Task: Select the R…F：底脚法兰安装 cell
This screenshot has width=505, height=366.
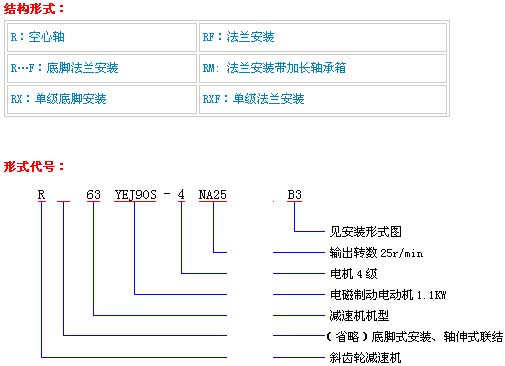Action: click(x=102, y=68)
